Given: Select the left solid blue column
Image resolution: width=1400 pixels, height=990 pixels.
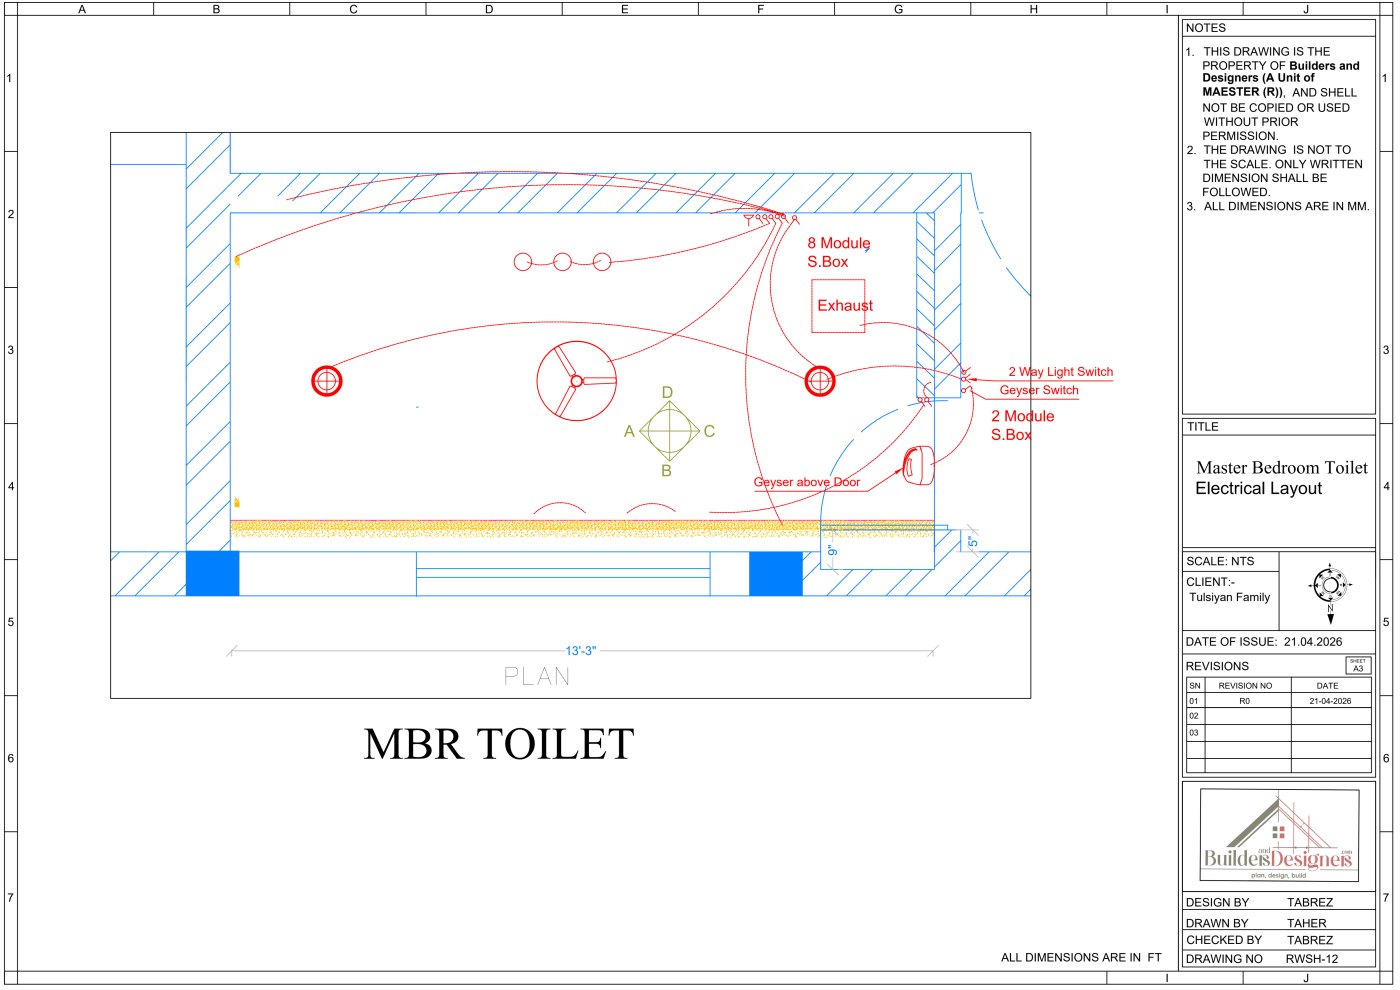Looking at the screenshot, I should click(213, 573).
